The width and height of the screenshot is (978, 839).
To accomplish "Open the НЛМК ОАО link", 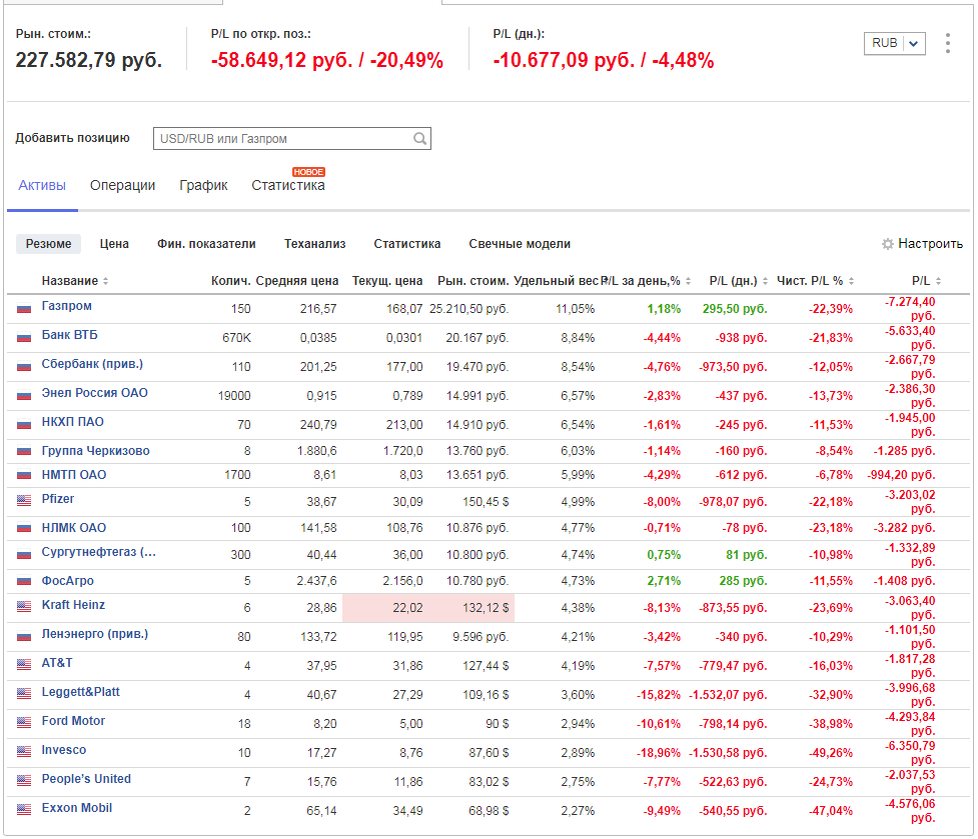I will [74, 528].
